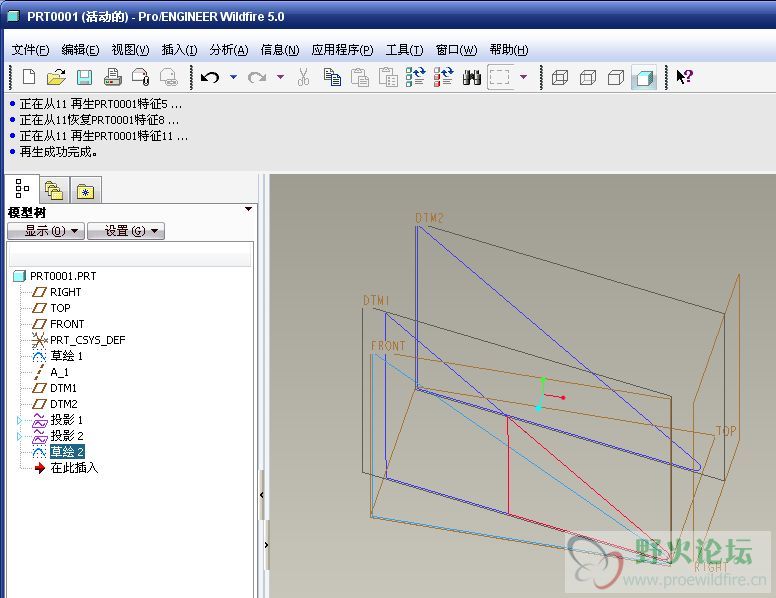Select the highlighted 草绘 2 sketch
The height and width of the screenshot is (598, 776).
coord(67,451)
